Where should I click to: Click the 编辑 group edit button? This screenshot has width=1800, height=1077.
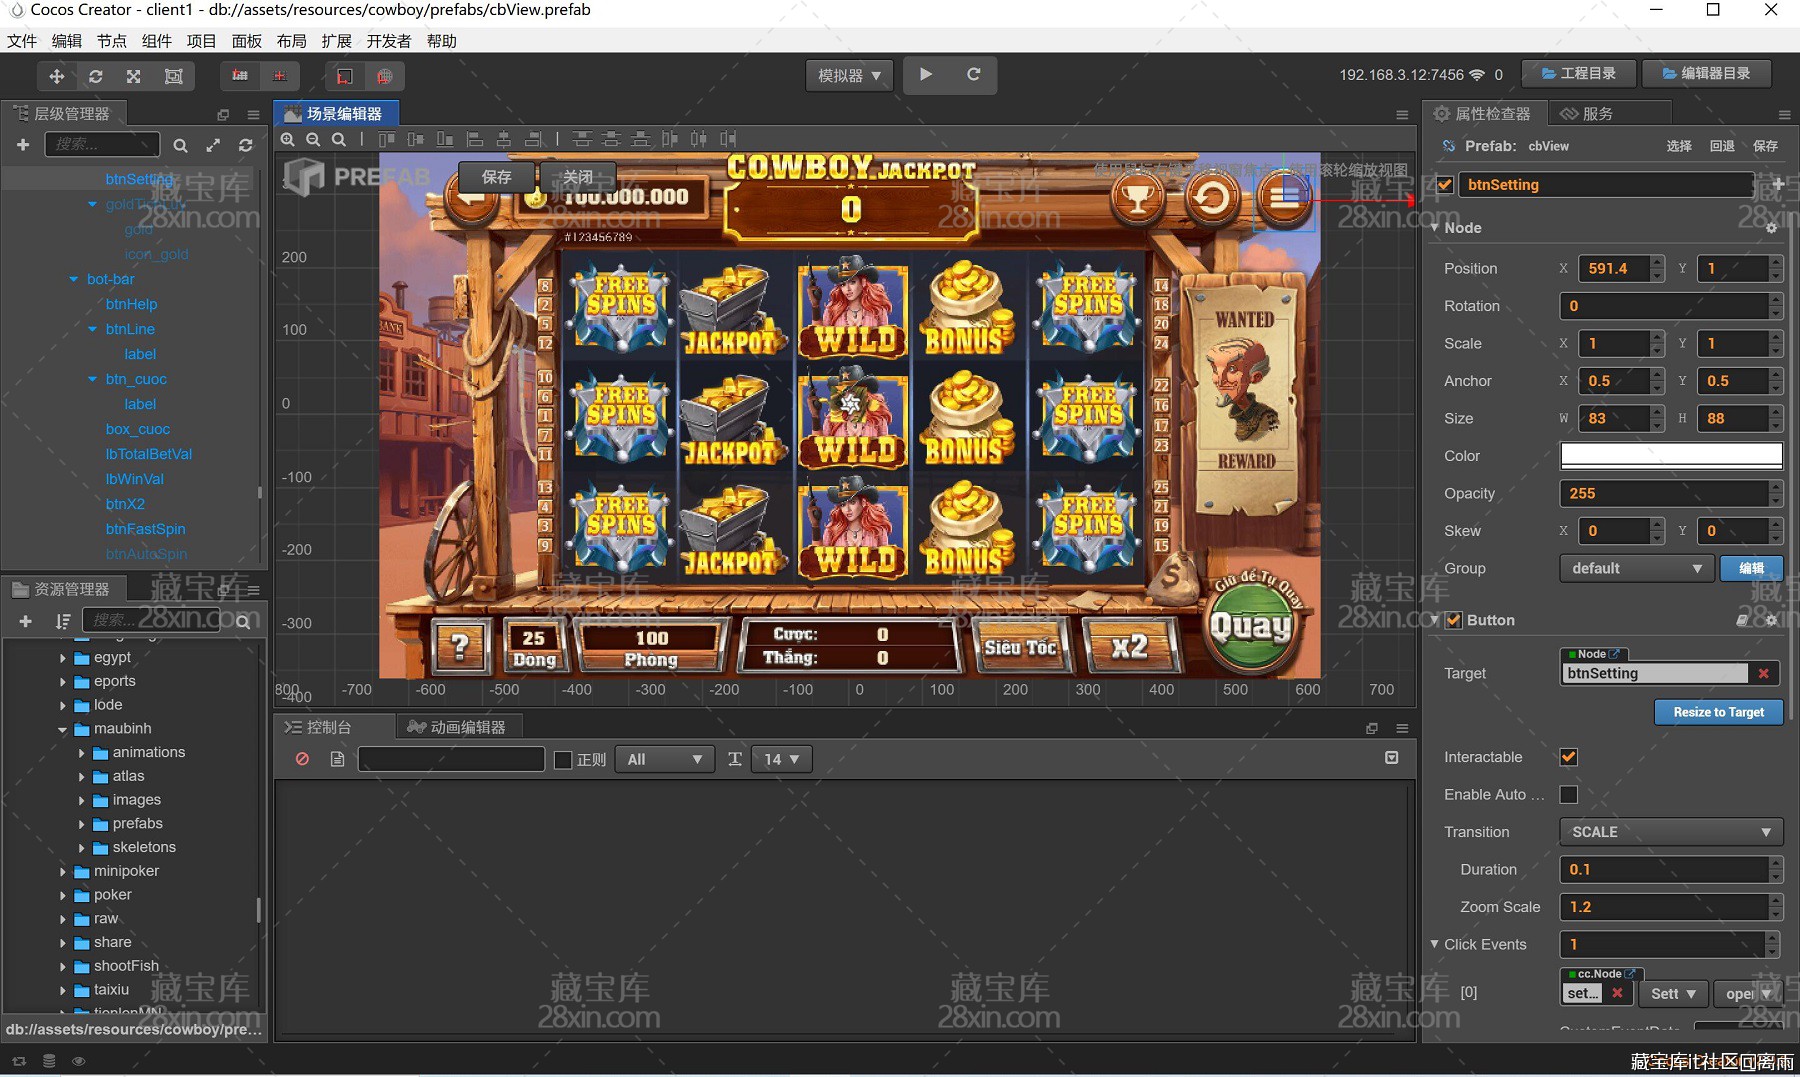(1751, 568)
